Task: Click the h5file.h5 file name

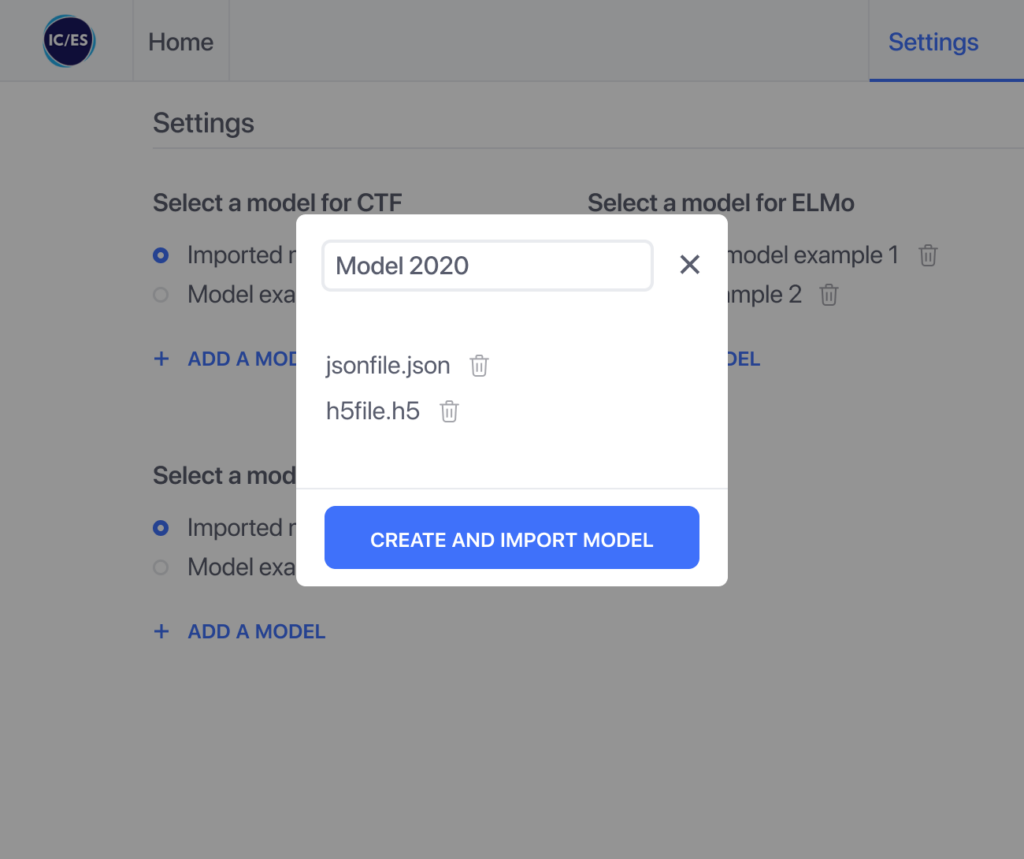Action: (373, 412)
